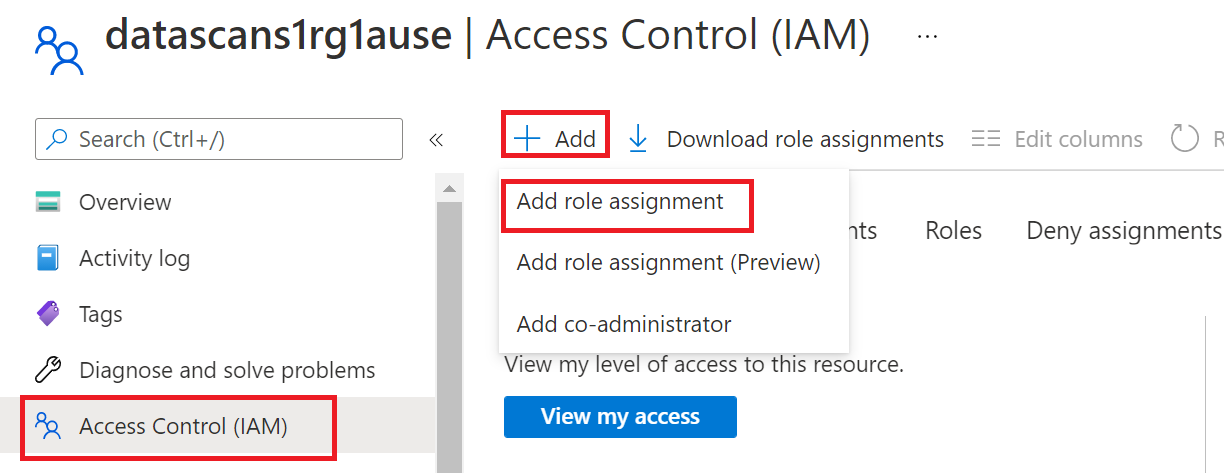Click the Edit columns icon
This screenshot has height=473, width=1224.
[x=986, y=139]
